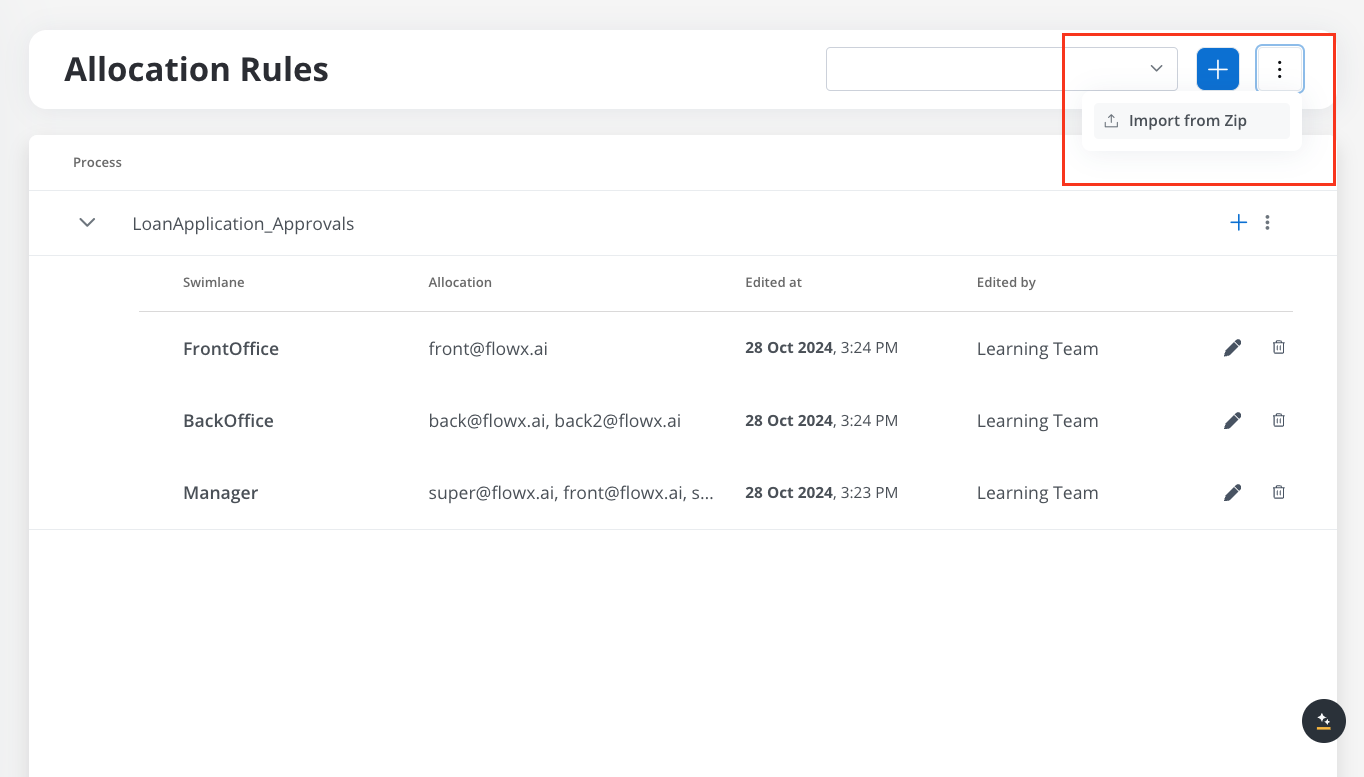Open LoanApplication_Approvals row three-dot menu
This screenshot has height=777, width=1364.
(1267, 223)
